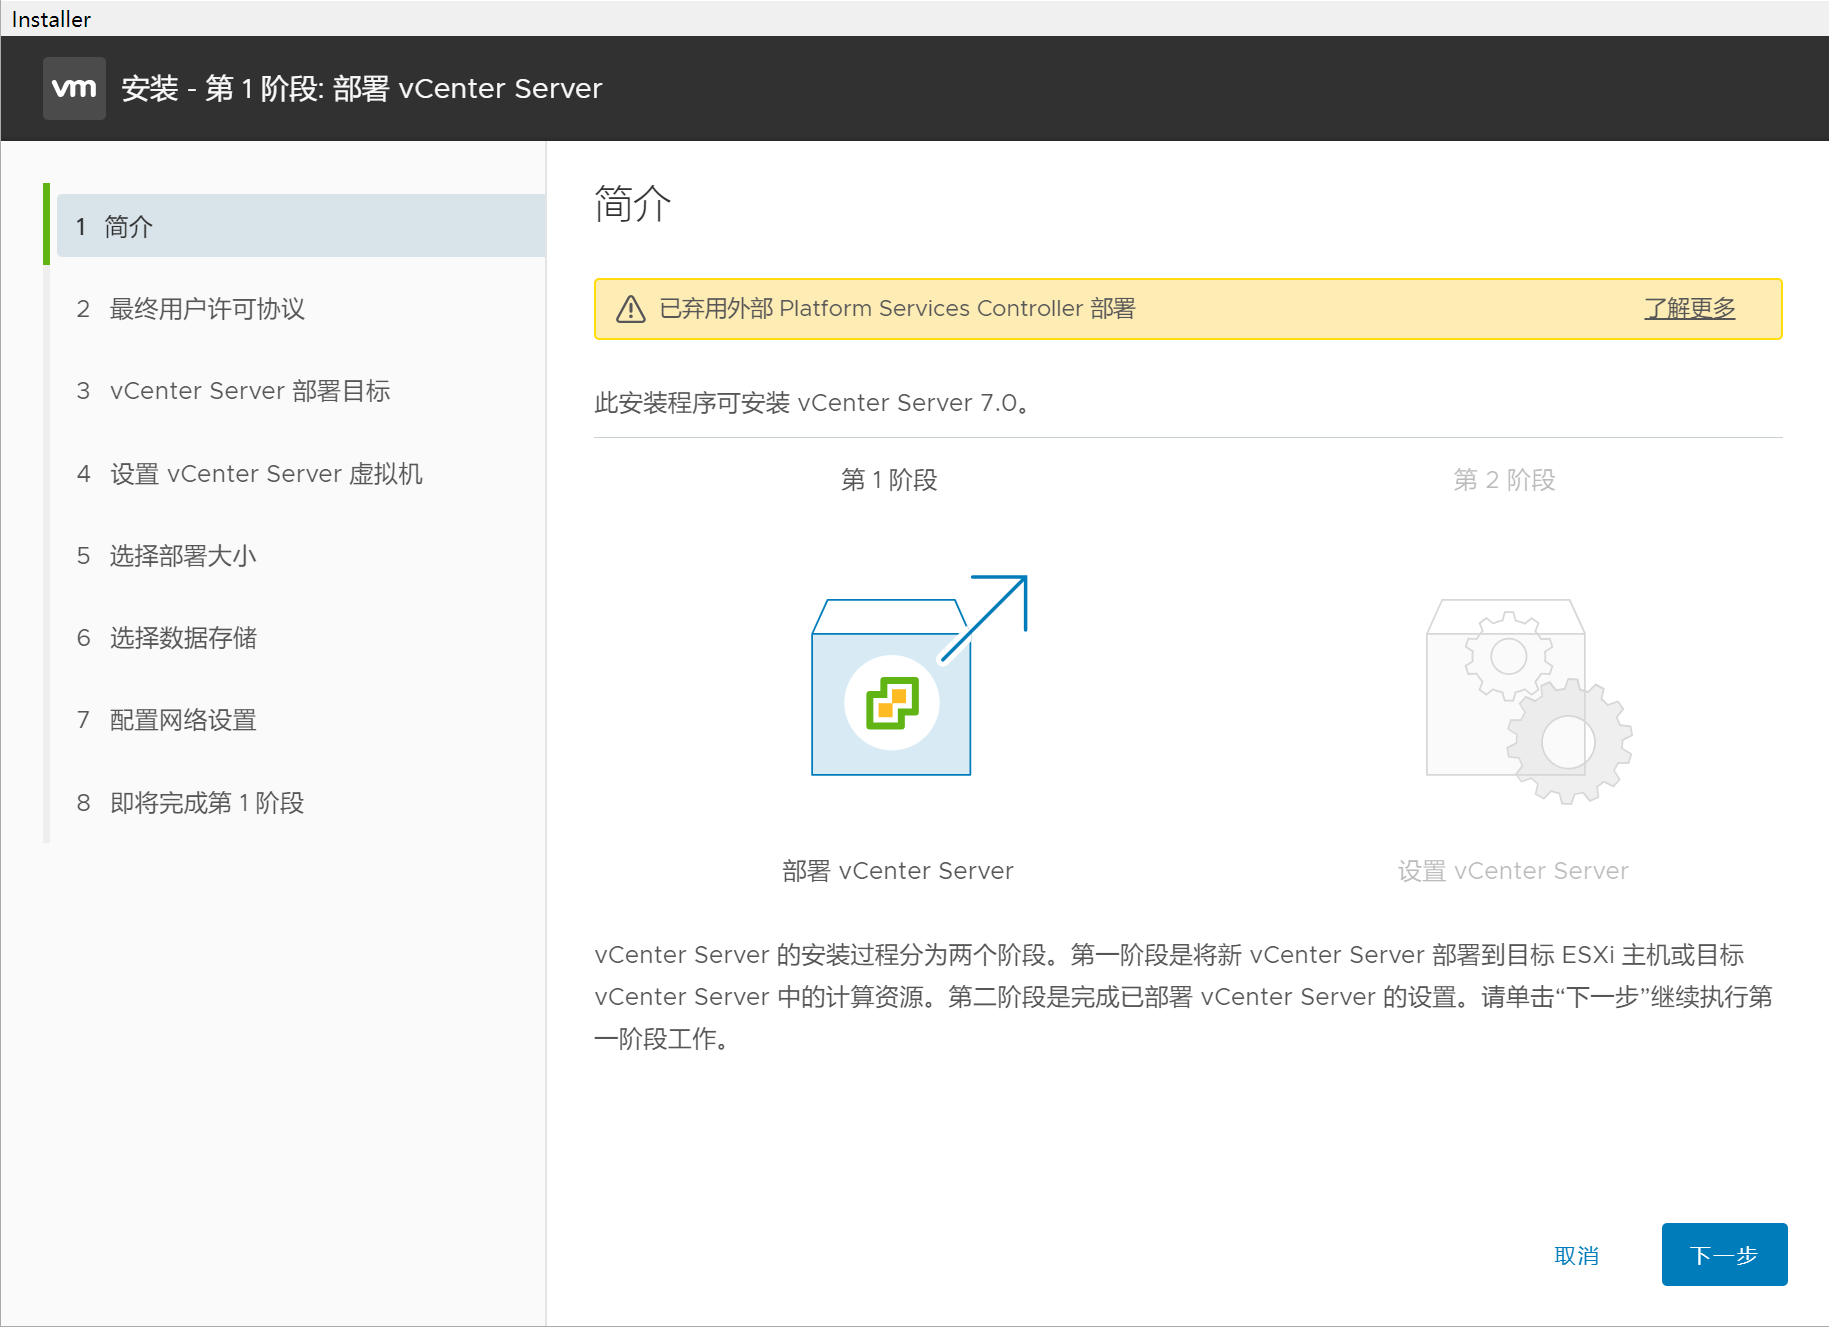
Task: Go to step 2 最终用户许可协议
Action: 206,309
